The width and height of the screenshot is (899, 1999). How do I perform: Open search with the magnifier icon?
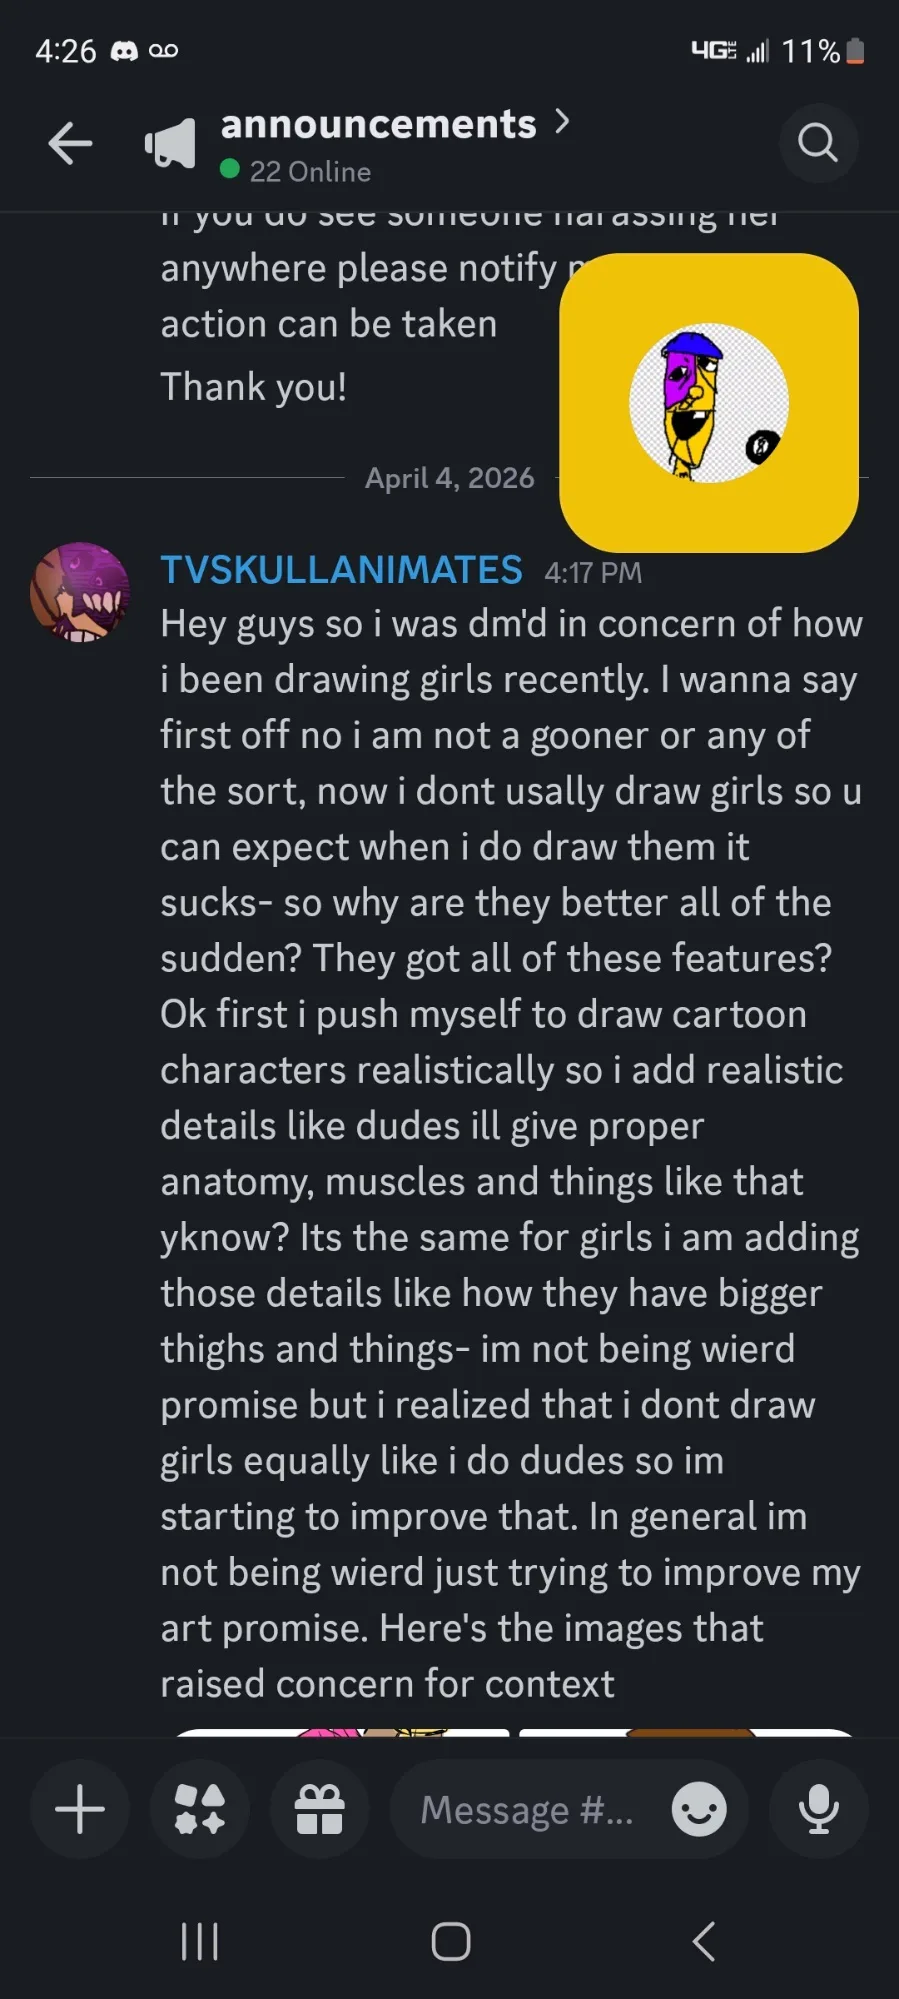[818, 143]
